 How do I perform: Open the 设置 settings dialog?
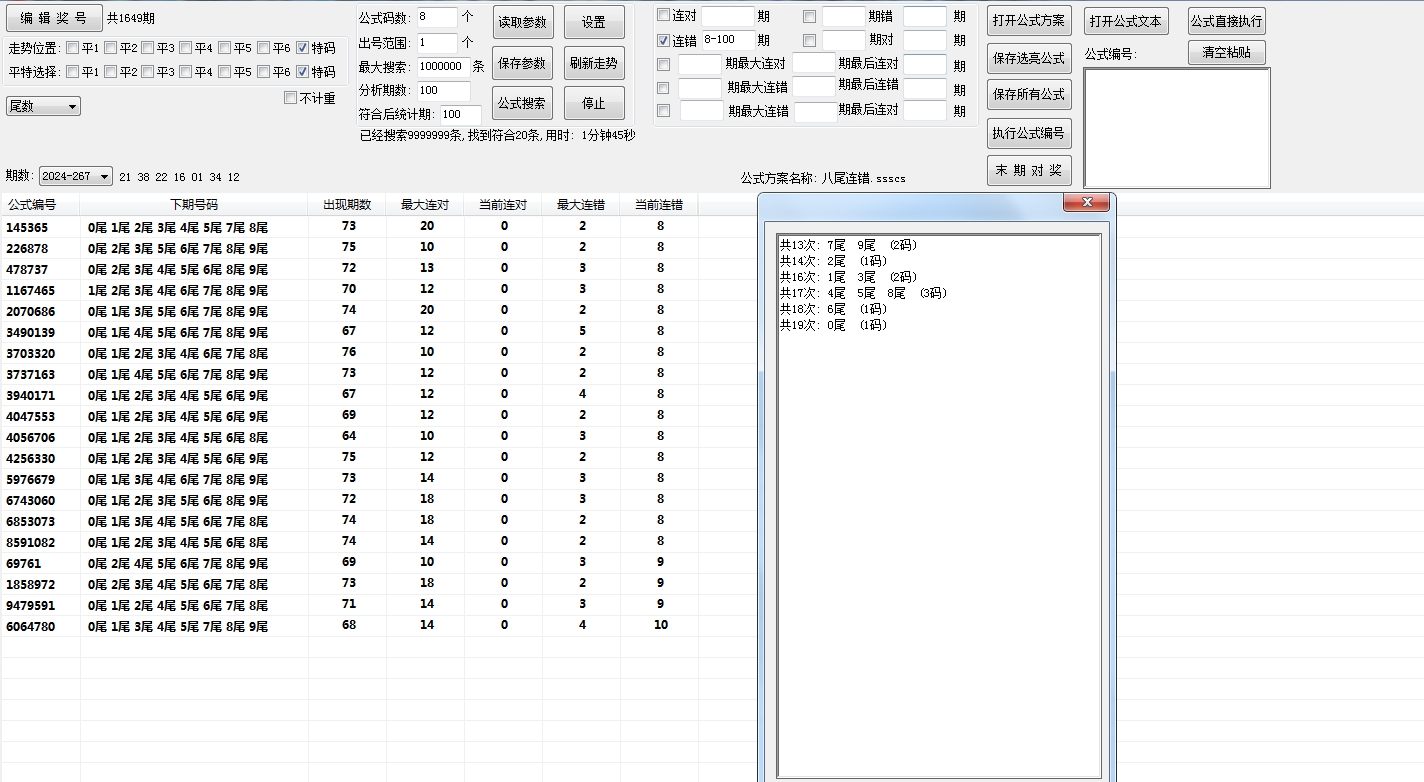click(594, 22)
